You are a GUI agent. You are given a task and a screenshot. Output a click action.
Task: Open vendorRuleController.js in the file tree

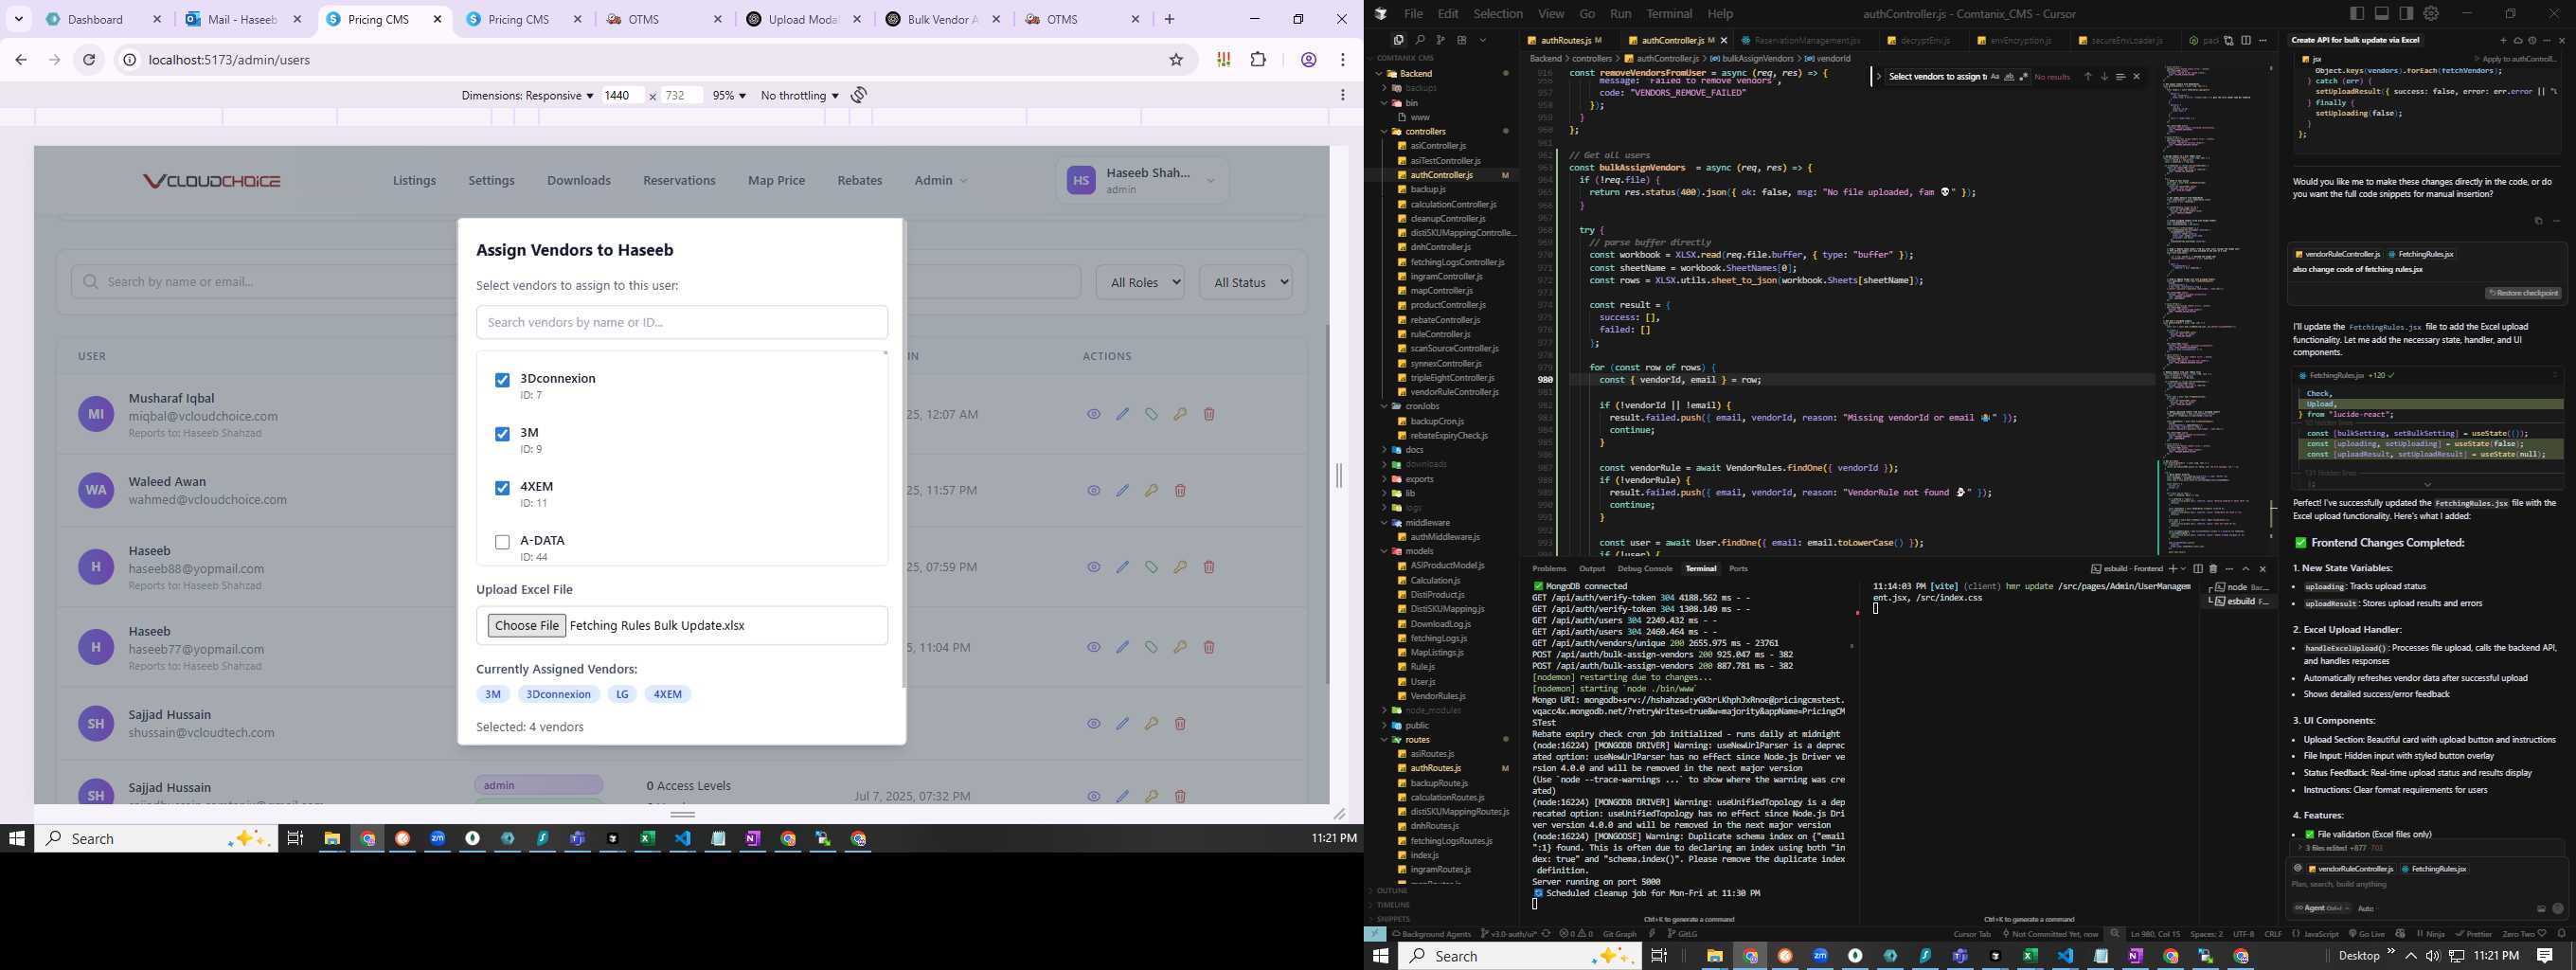coord(1454,392)
